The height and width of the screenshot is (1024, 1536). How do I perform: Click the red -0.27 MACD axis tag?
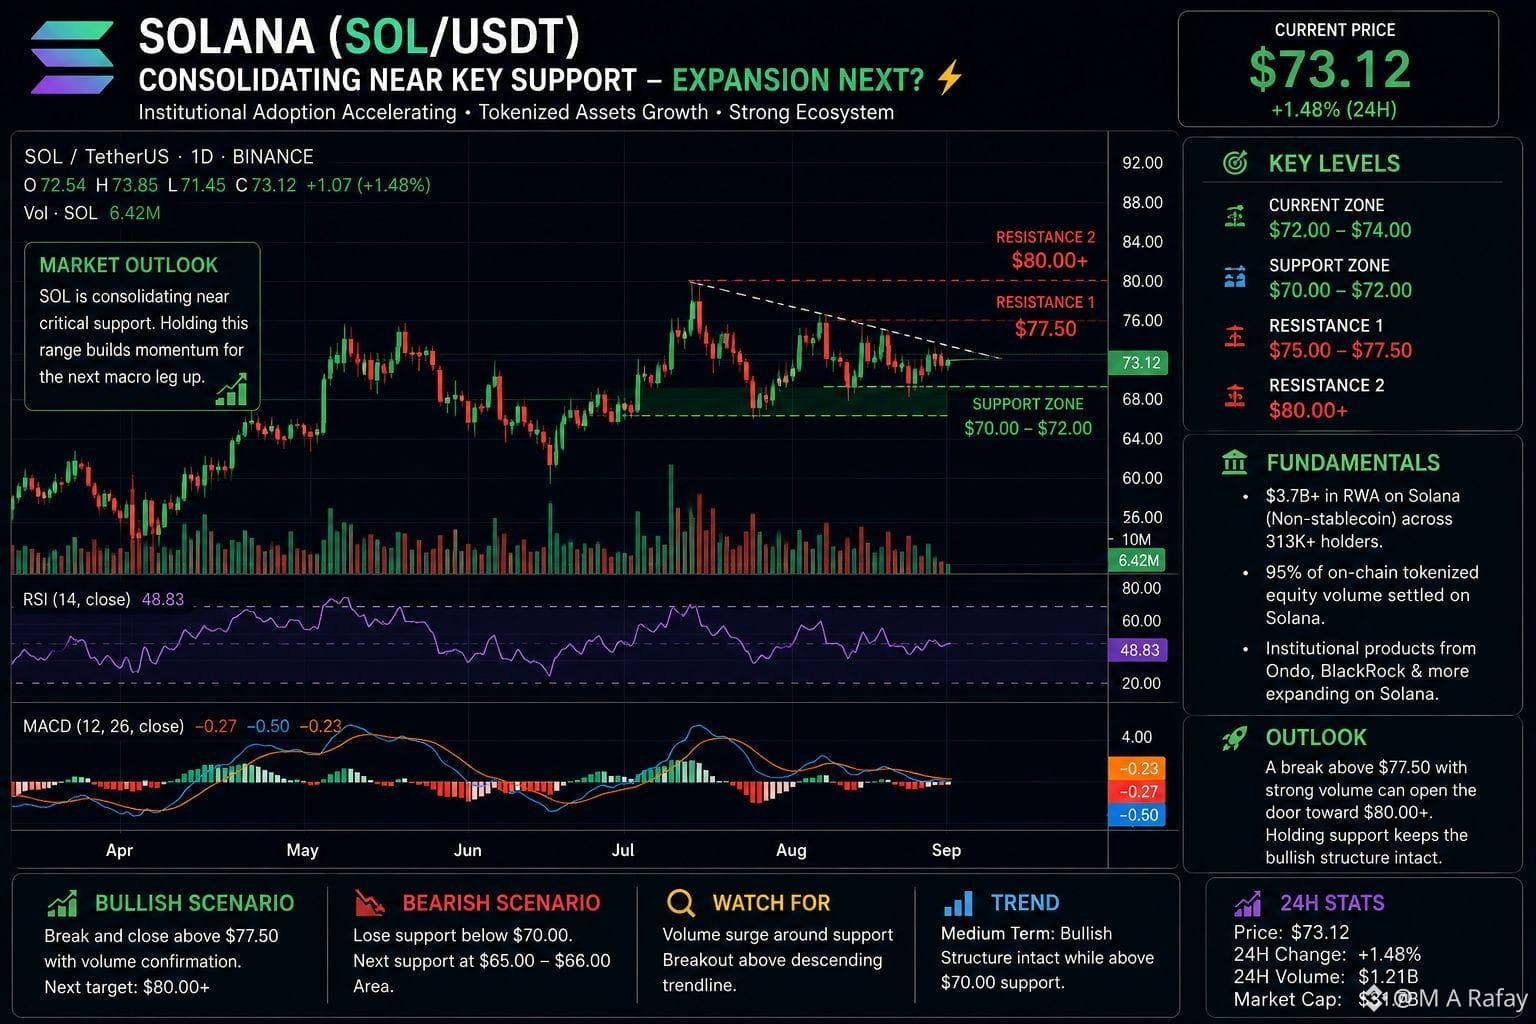1138,792
